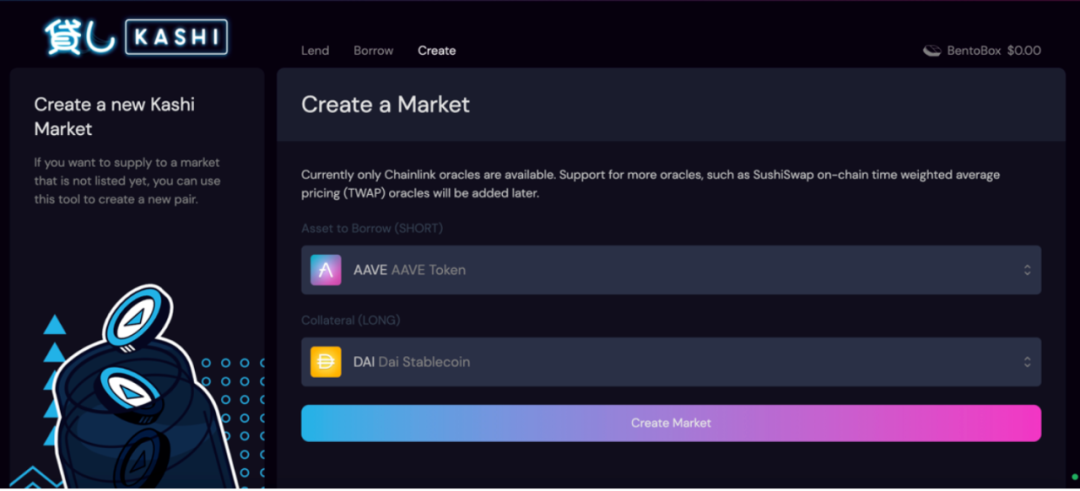Click the Chainlink oracles notice text
Image resolution: width=1080 pixels, height=491 pixels.
tap(650, 184)
